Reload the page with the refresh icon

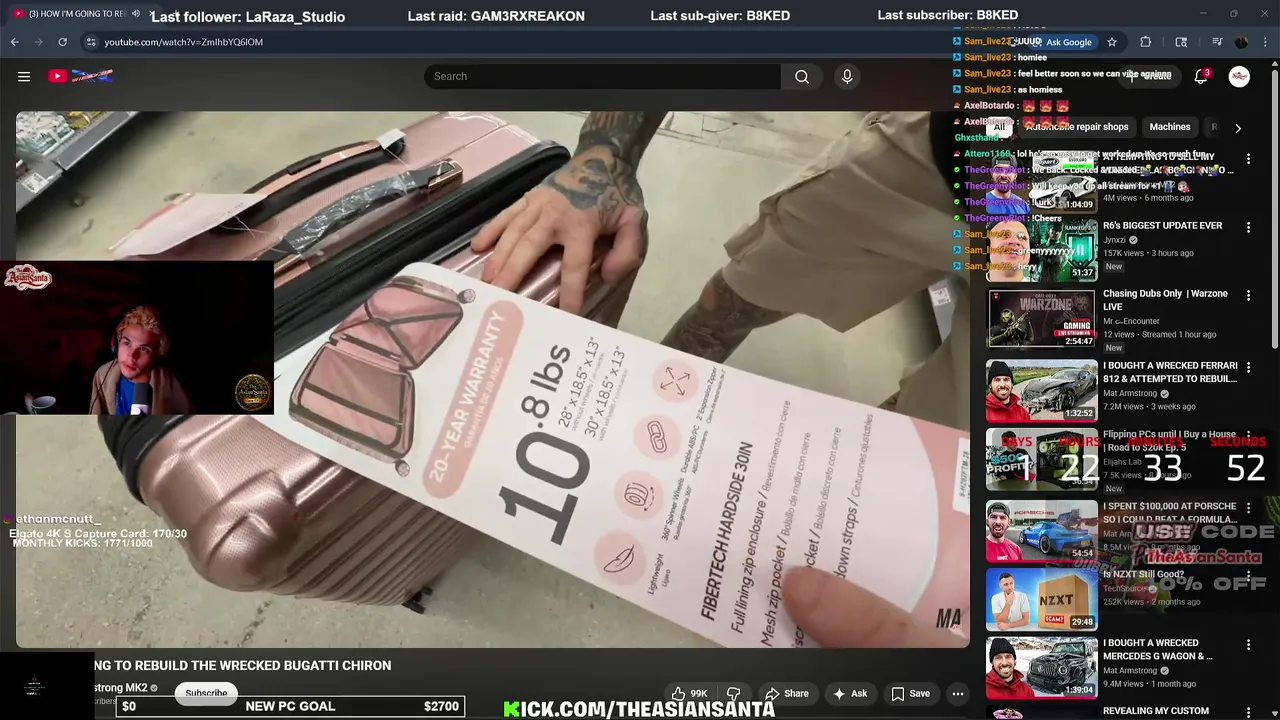(62, 42)
